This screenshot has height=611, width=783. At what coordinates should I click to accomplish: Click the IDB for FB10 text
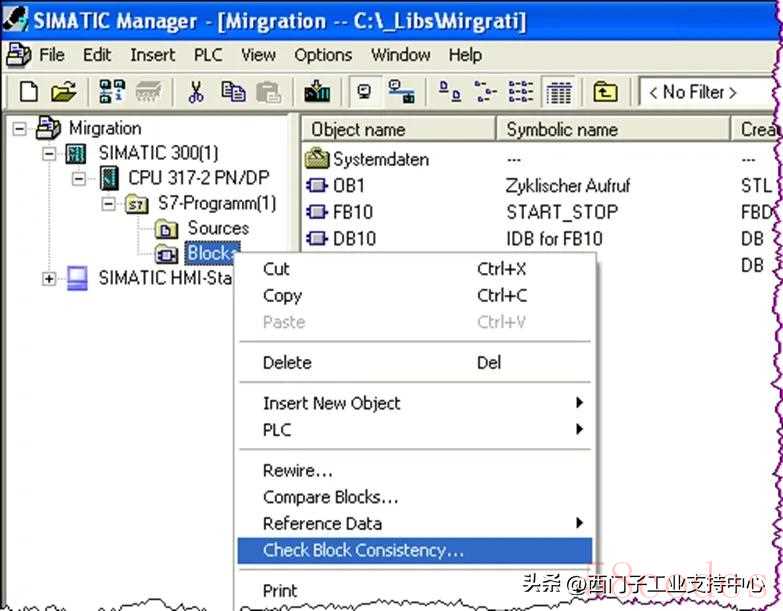point(554,238)
